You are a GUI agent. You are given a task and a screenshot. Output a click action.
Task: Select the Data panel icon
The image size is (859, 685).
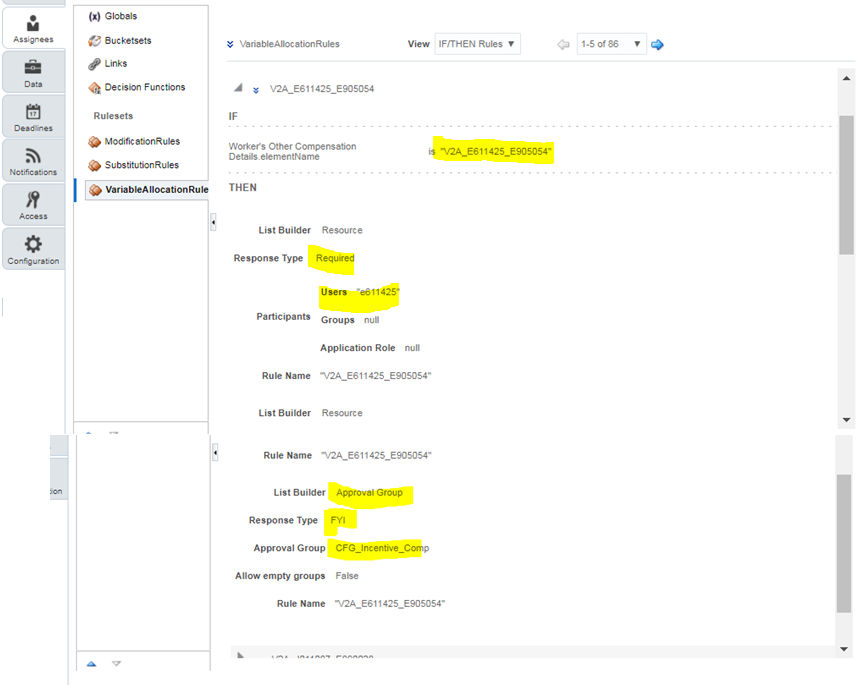pyautogui.click(x=33, y=70)
